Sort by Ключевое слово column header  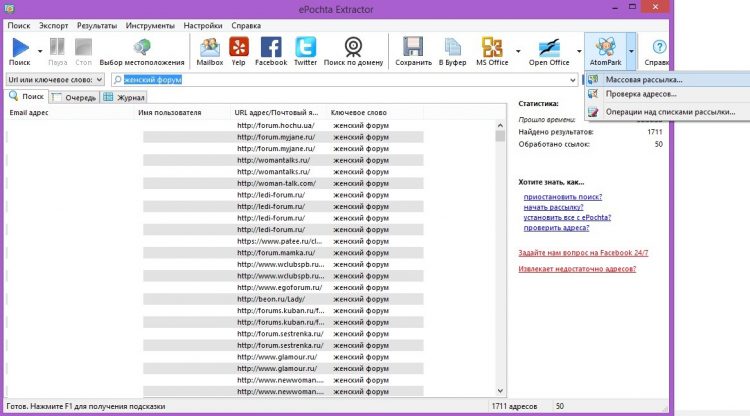pyautogui.click(x=375, y=113)
